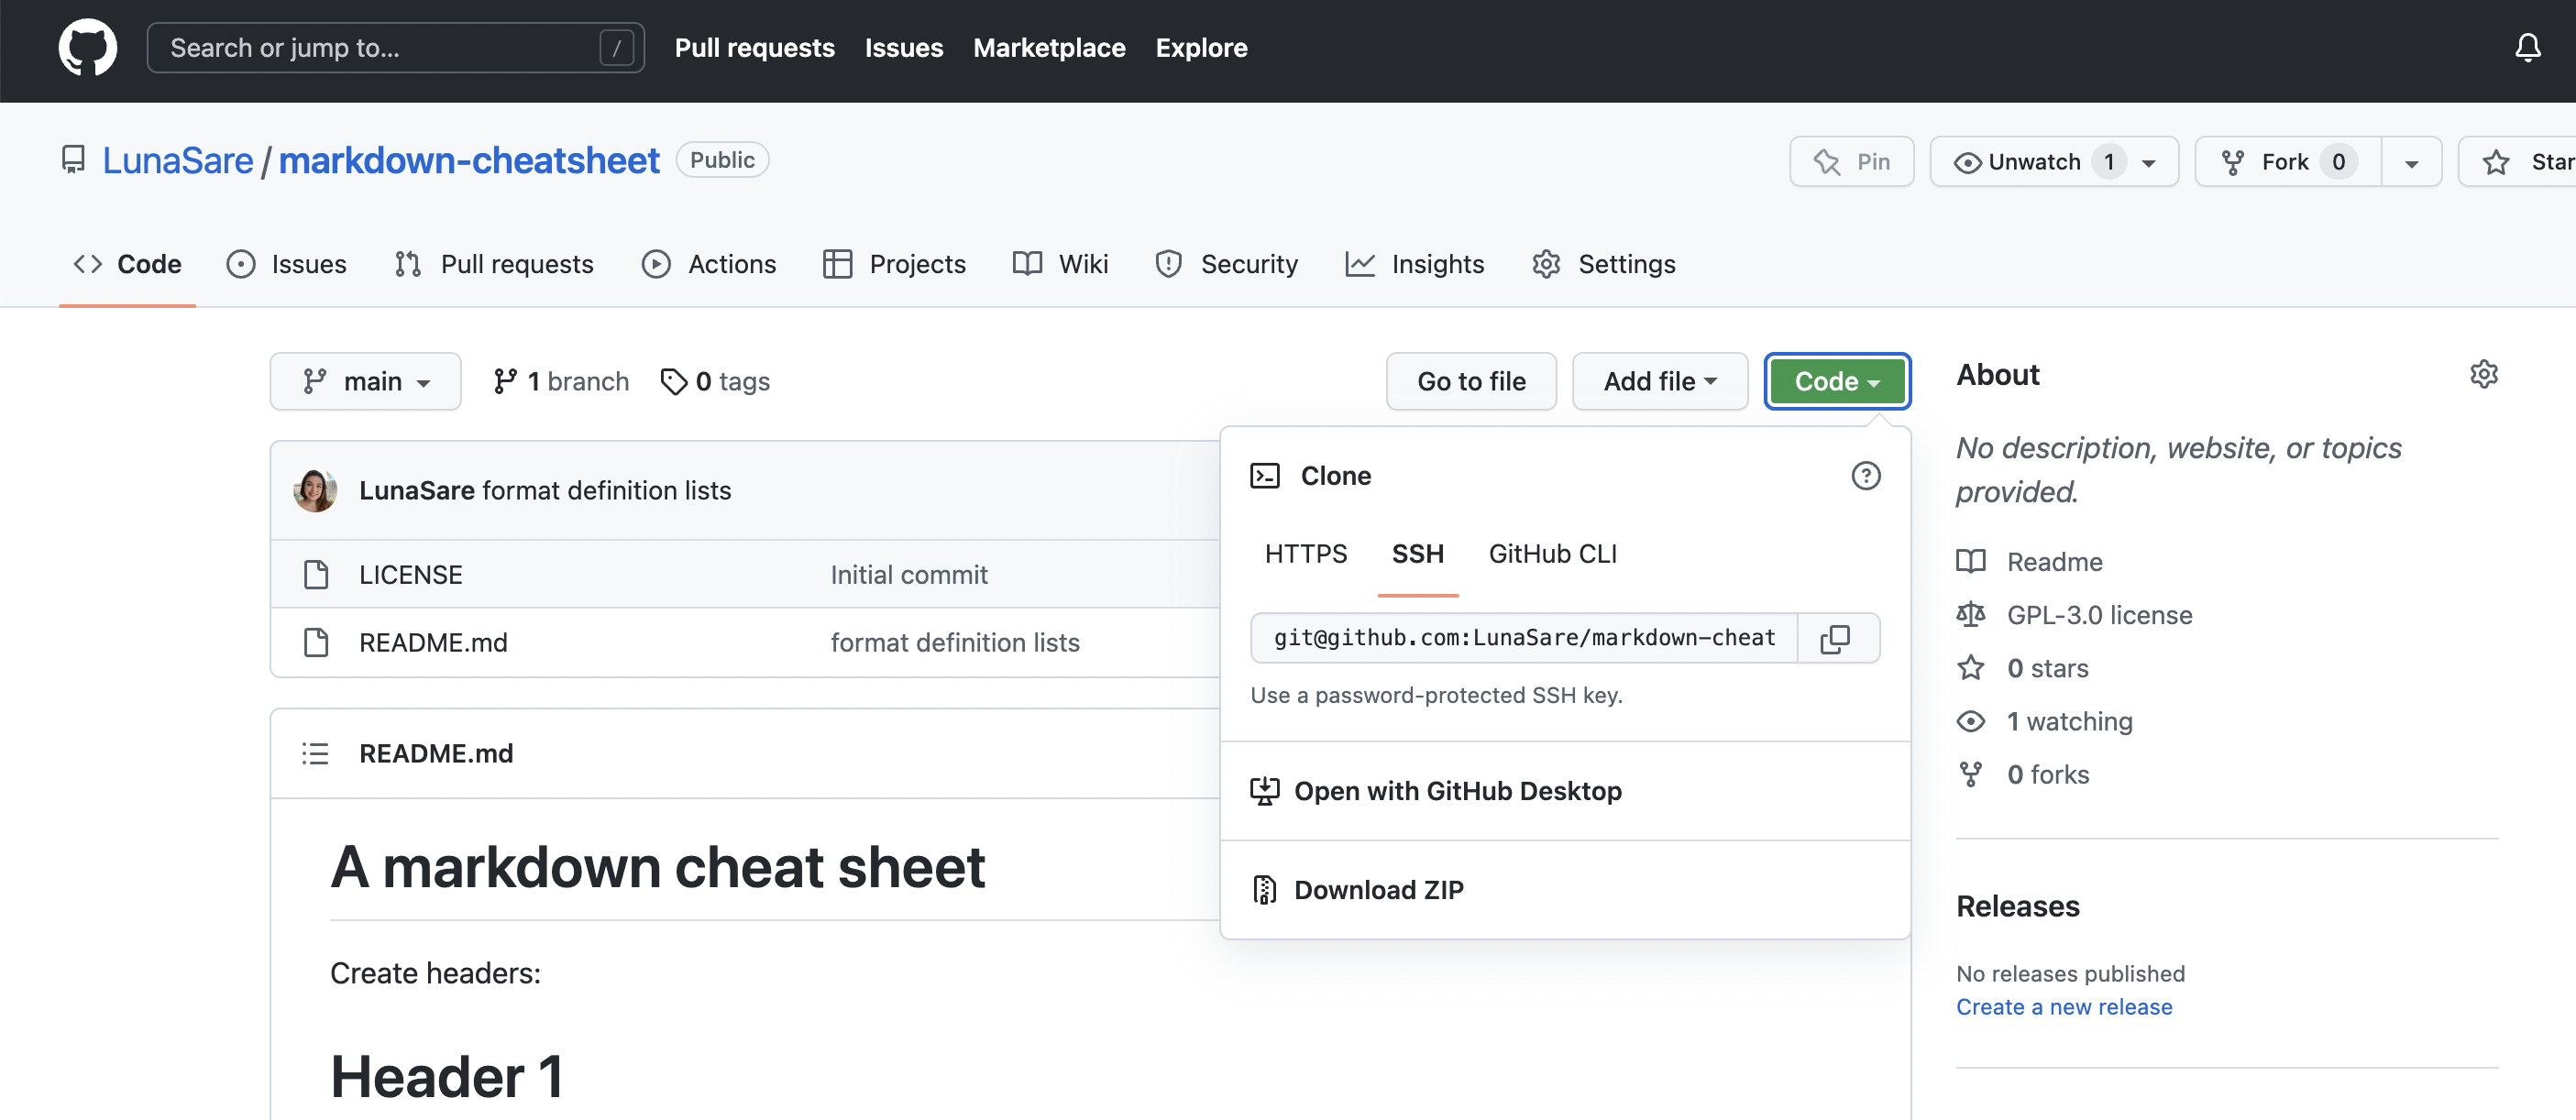Screen dimensions: 2576x1120
Task: Click the LICENSE file icon
Action: pyautogui.click(x=316, y=574)
